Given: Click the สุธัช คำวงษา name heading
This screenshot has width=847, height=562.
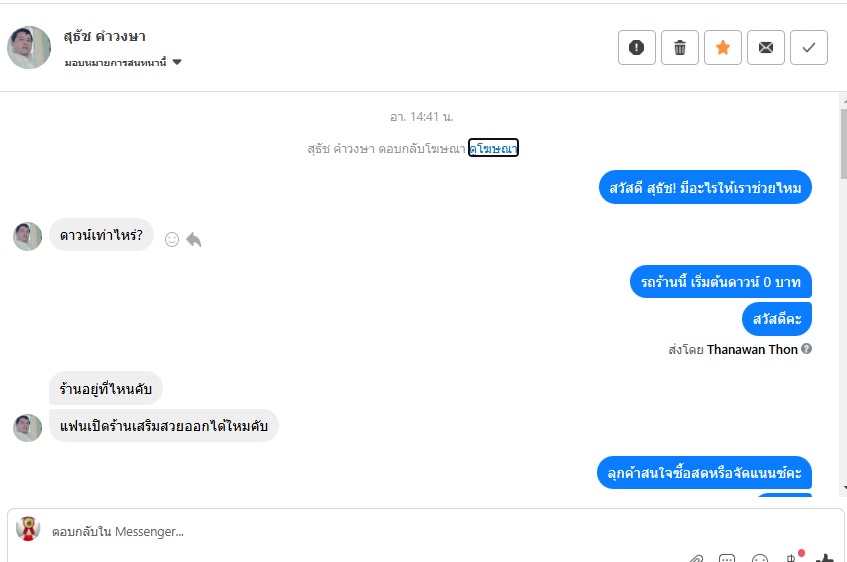Looking at the screenshot, I should [x=104, y=37].
